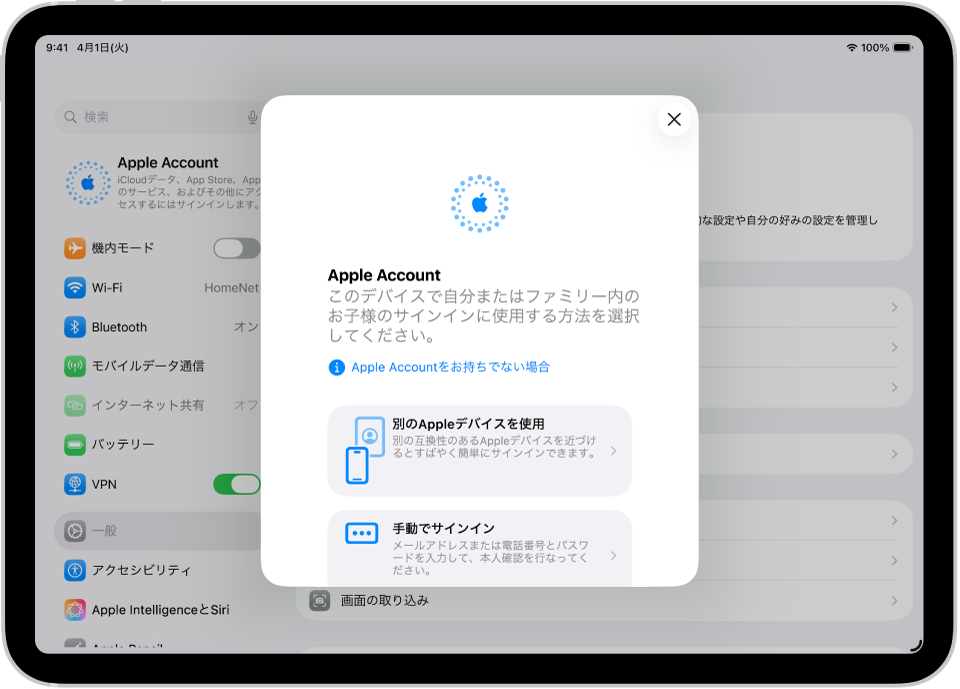Click the バッテリー icon in the sidebar
Viewport: 960px width, 689px height.
pos(74,444)
